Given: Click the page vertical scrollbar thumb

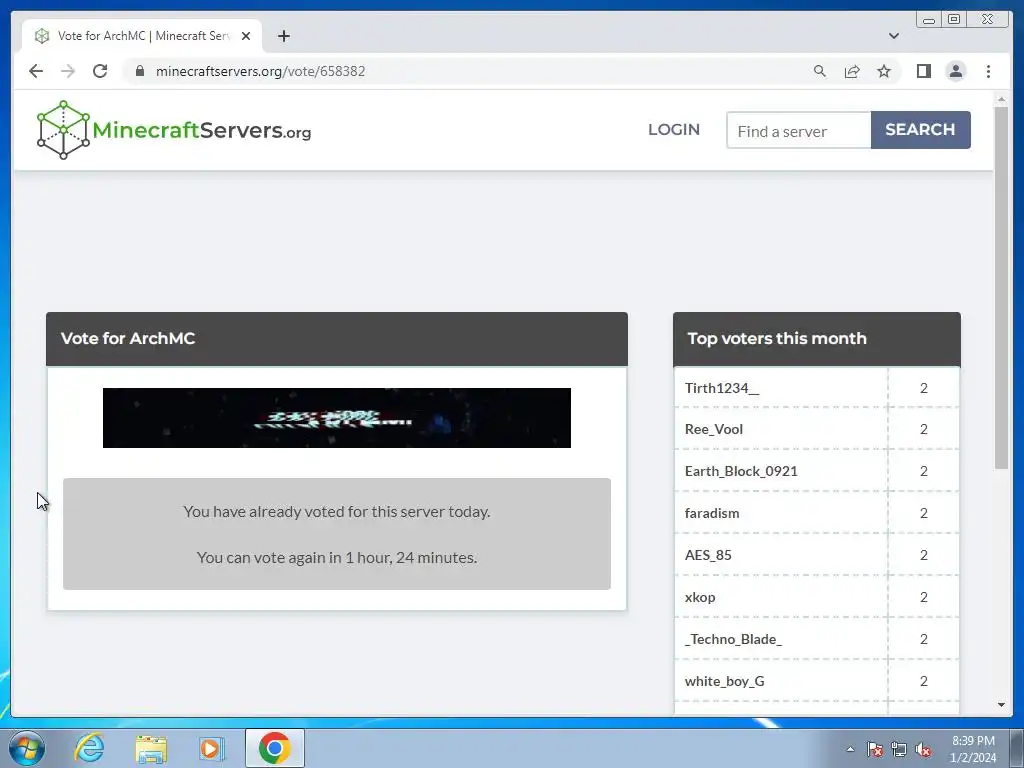Looking at the screenshot, I should click(x=1001, y=287).
